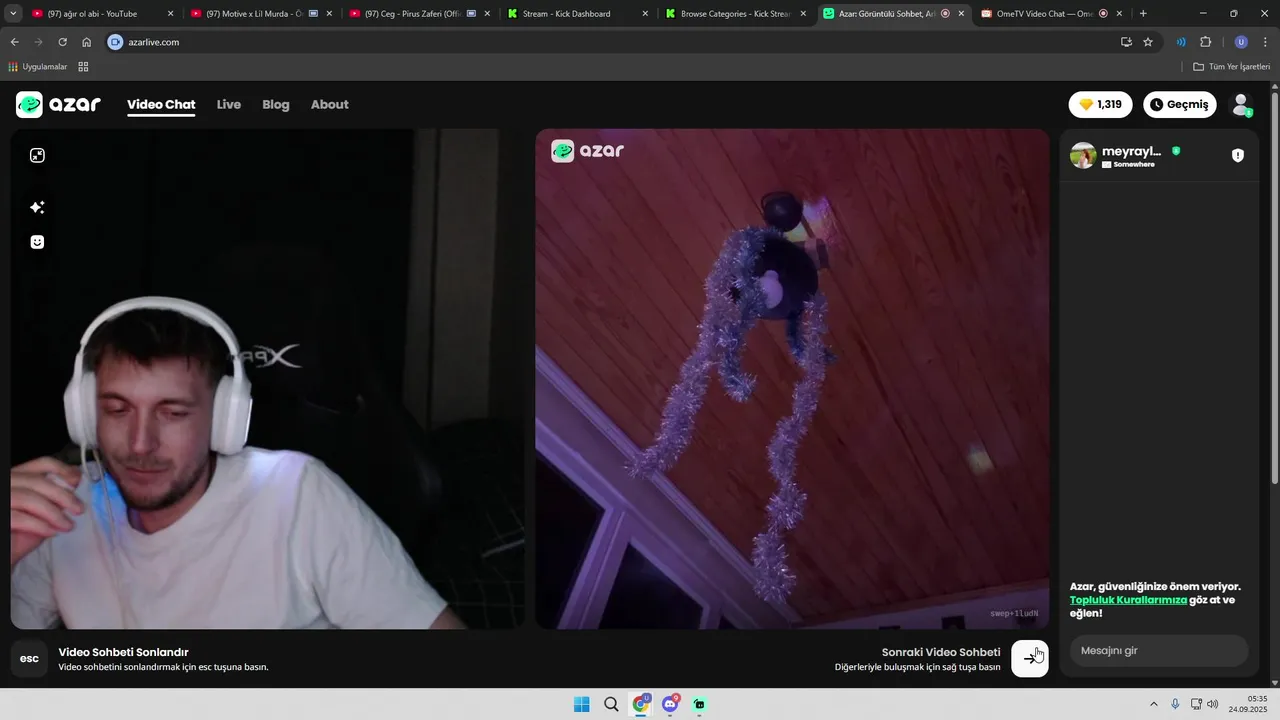Open the tab search dropdown

coord(13,14)
